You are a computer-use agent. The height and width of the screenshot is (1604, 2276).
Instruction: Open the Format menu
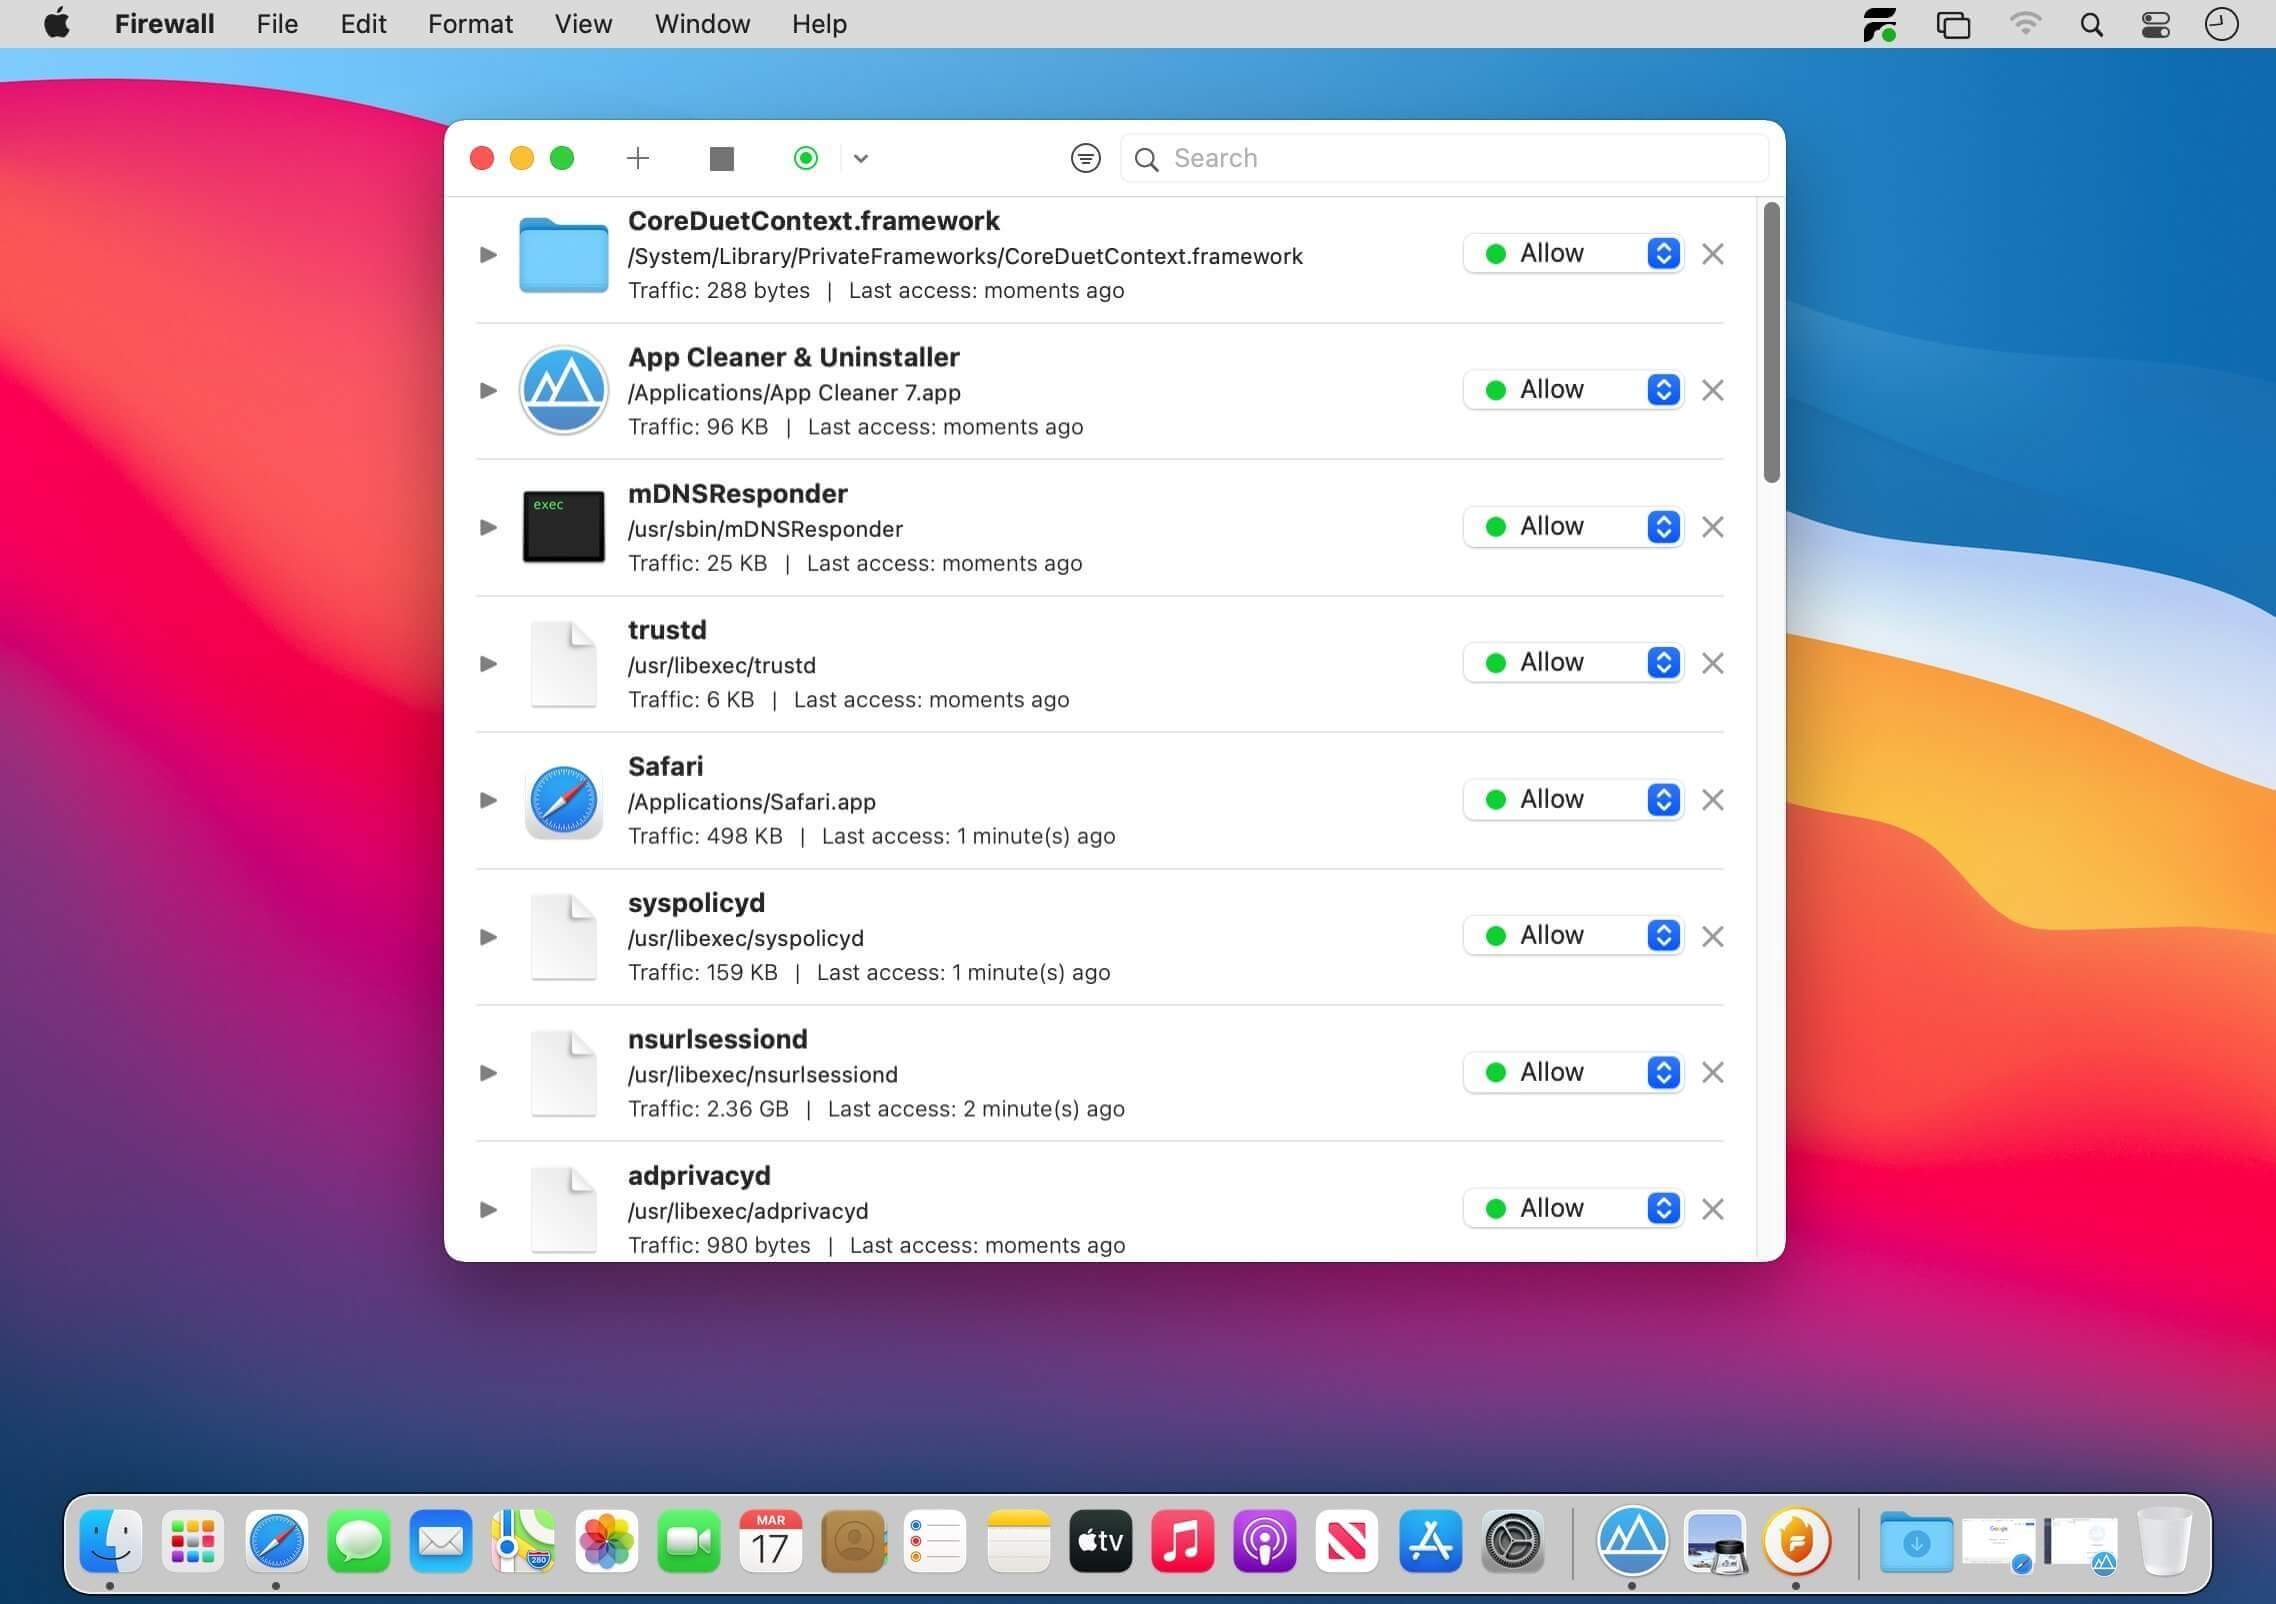[470, 24]
